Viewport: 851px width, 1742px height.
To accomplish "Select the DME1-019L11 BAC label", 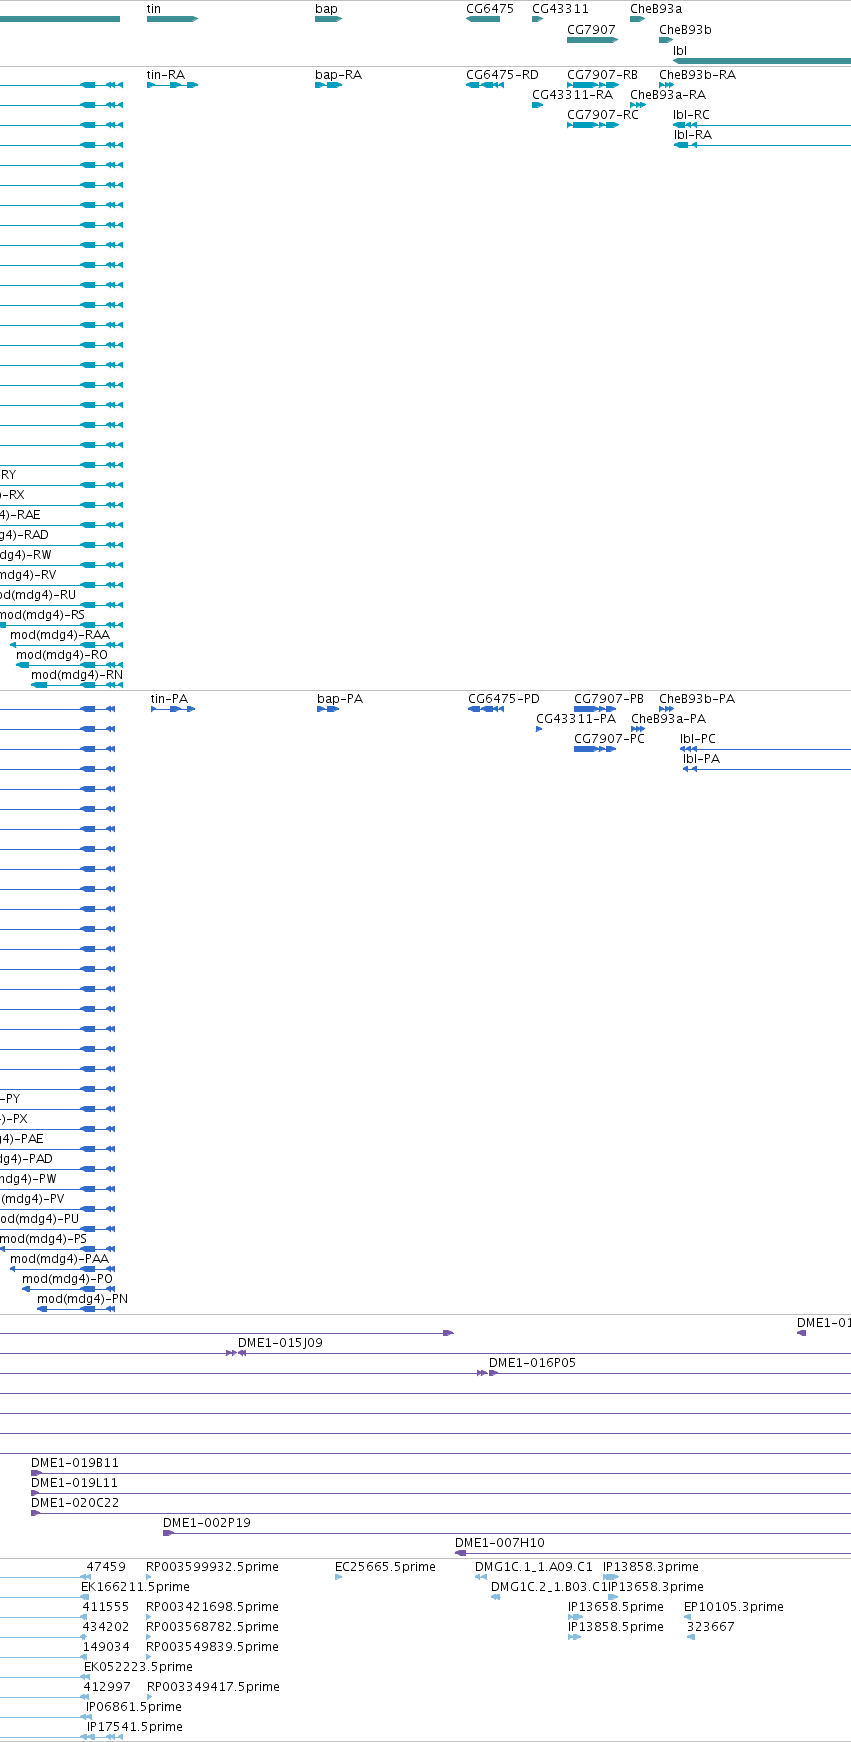I will click(74, 1483).
